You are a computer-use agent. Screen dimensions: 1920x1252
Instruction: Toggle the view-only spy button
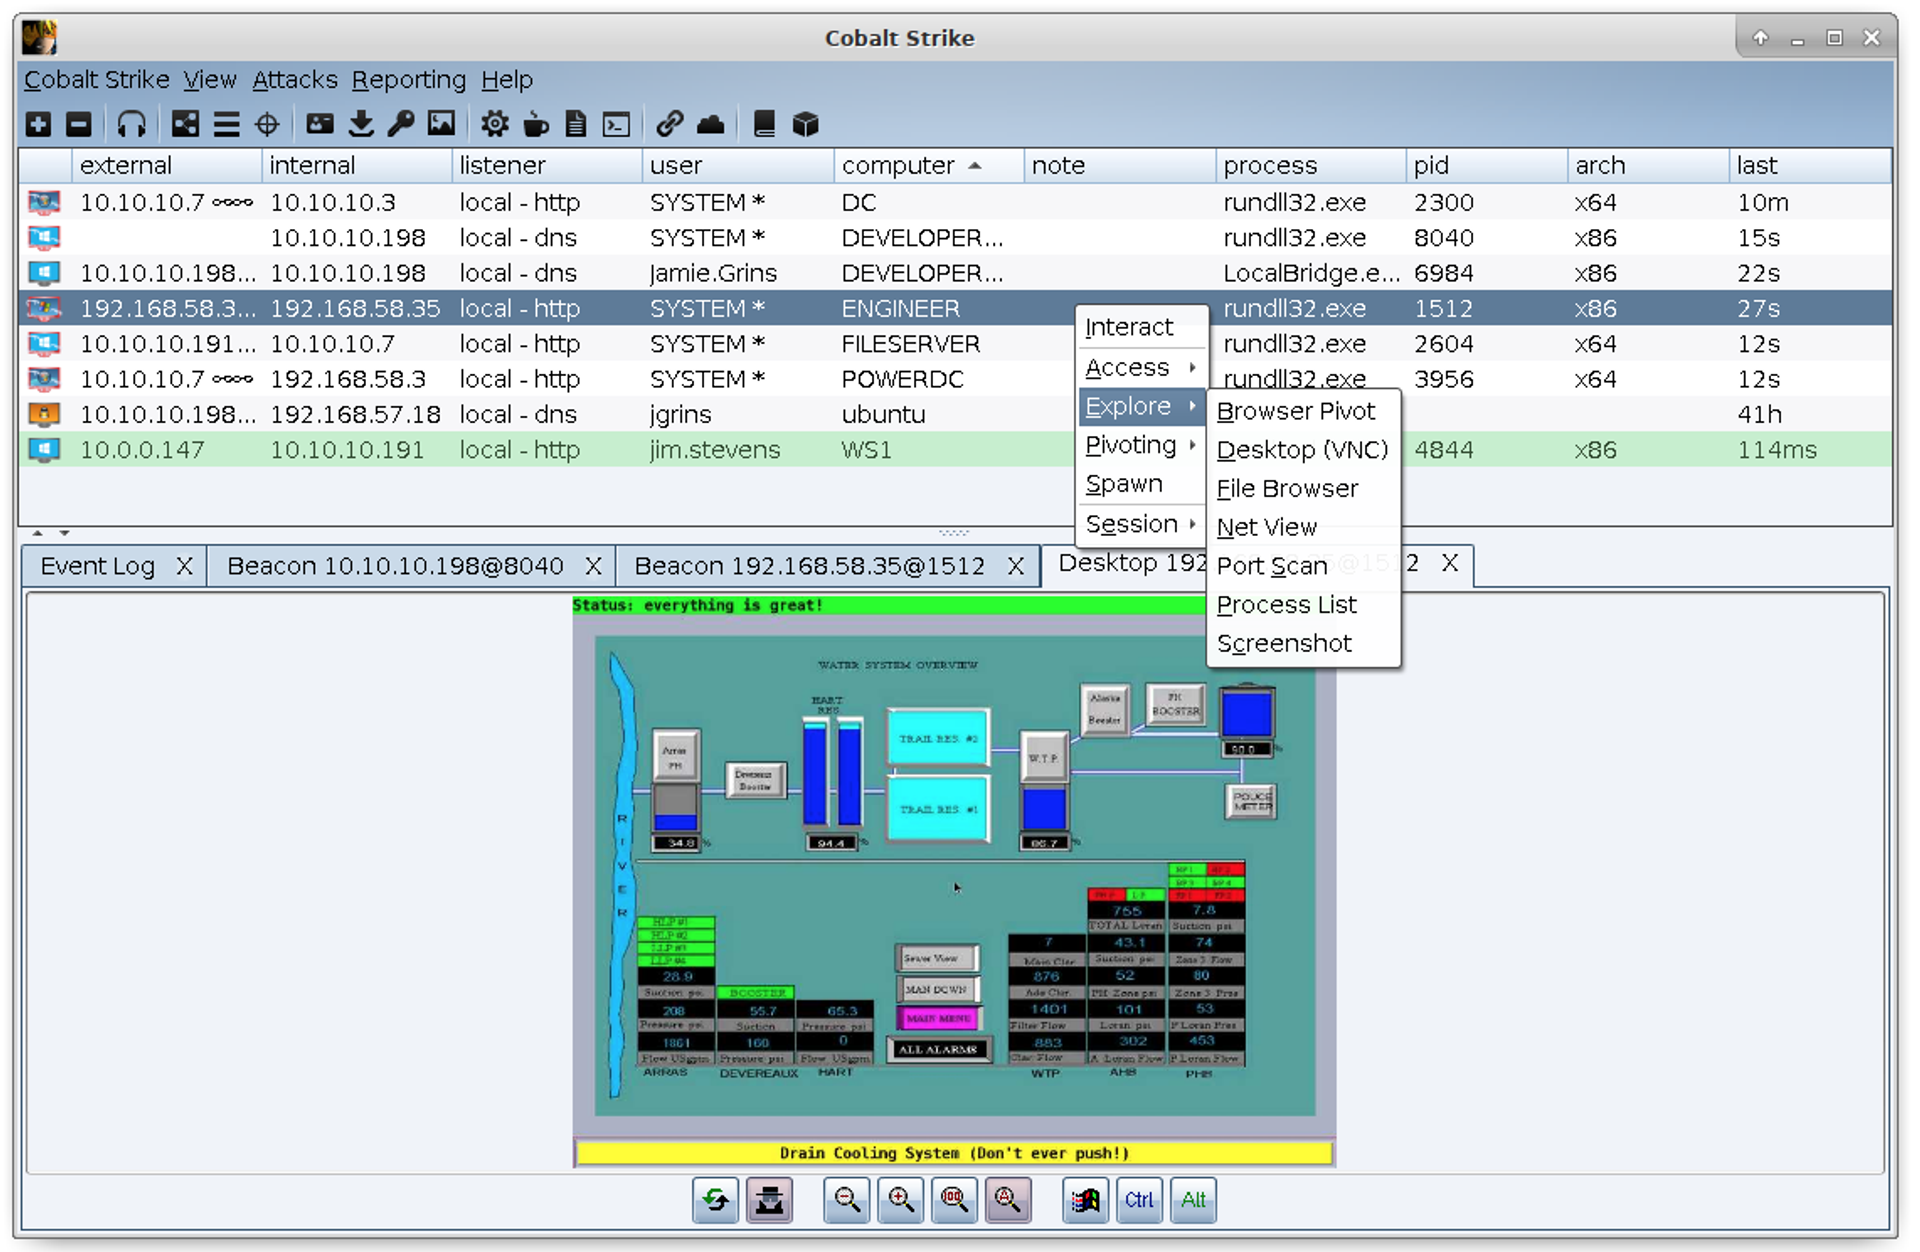[769, 1200]
